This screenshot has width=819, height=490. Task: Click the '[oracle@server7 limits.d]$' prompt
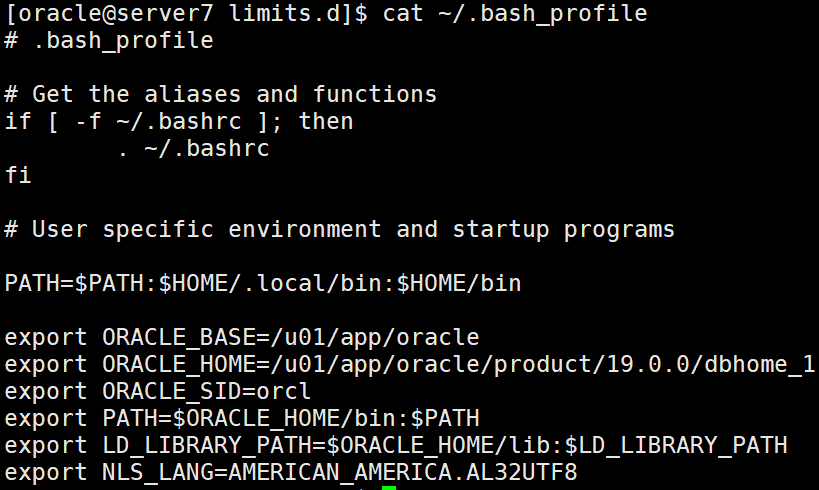[186, 14]
